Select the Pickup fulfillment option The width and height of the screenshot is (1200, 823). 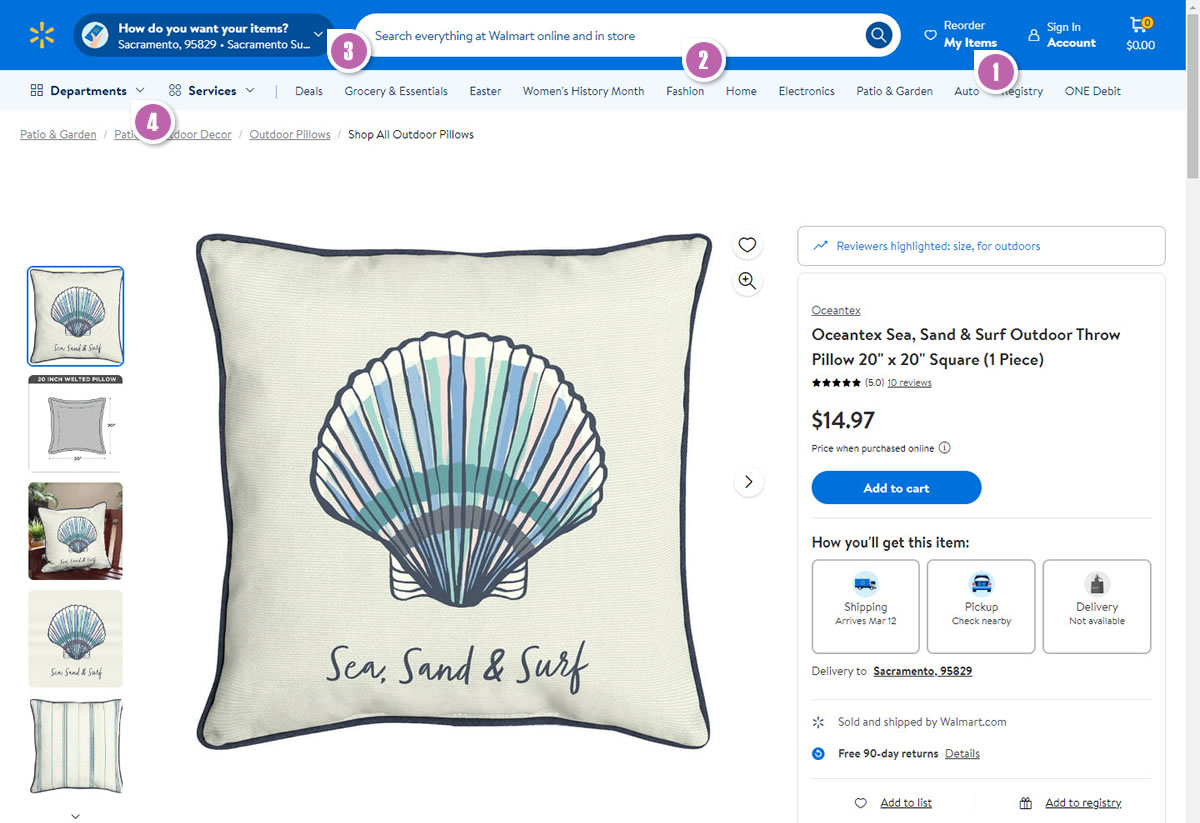(x=981, y=606)
